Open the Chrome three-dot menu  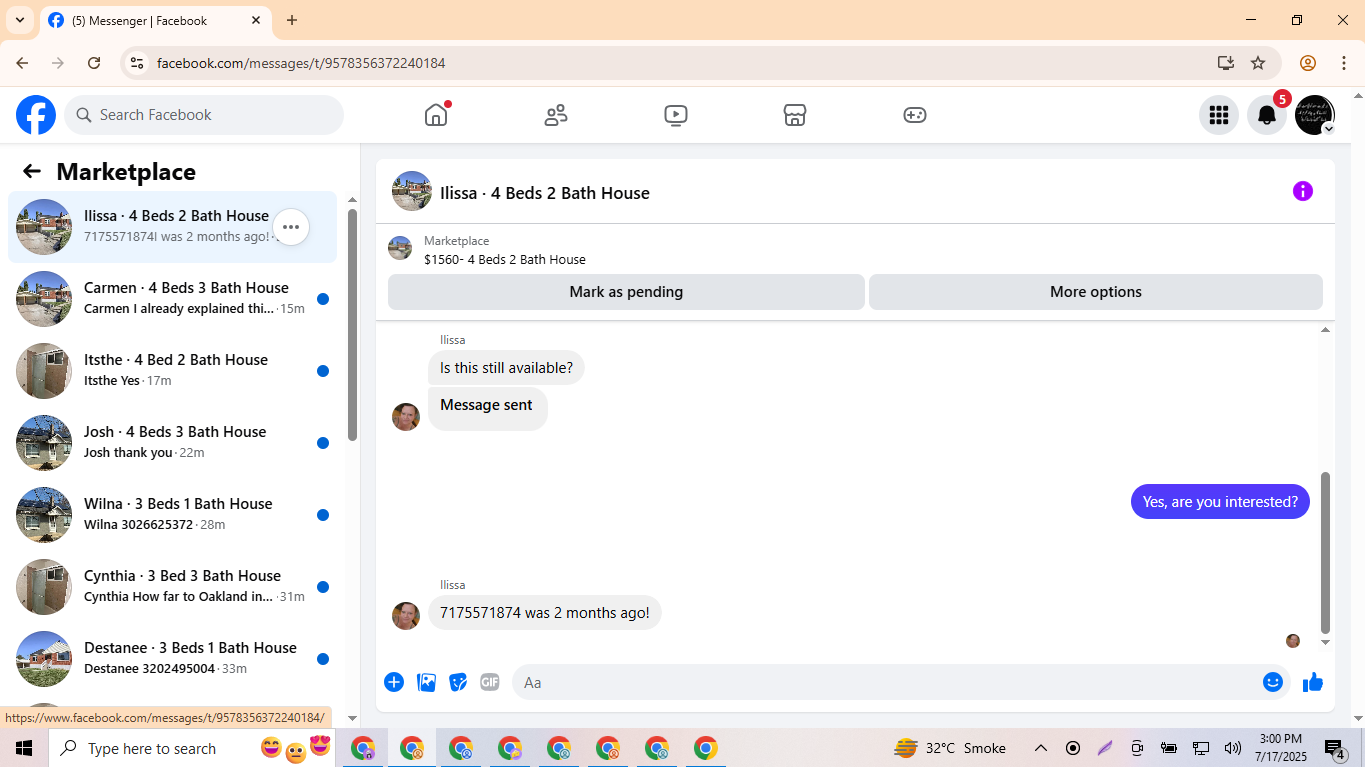pyautogui.click(x=1343, y=63)
